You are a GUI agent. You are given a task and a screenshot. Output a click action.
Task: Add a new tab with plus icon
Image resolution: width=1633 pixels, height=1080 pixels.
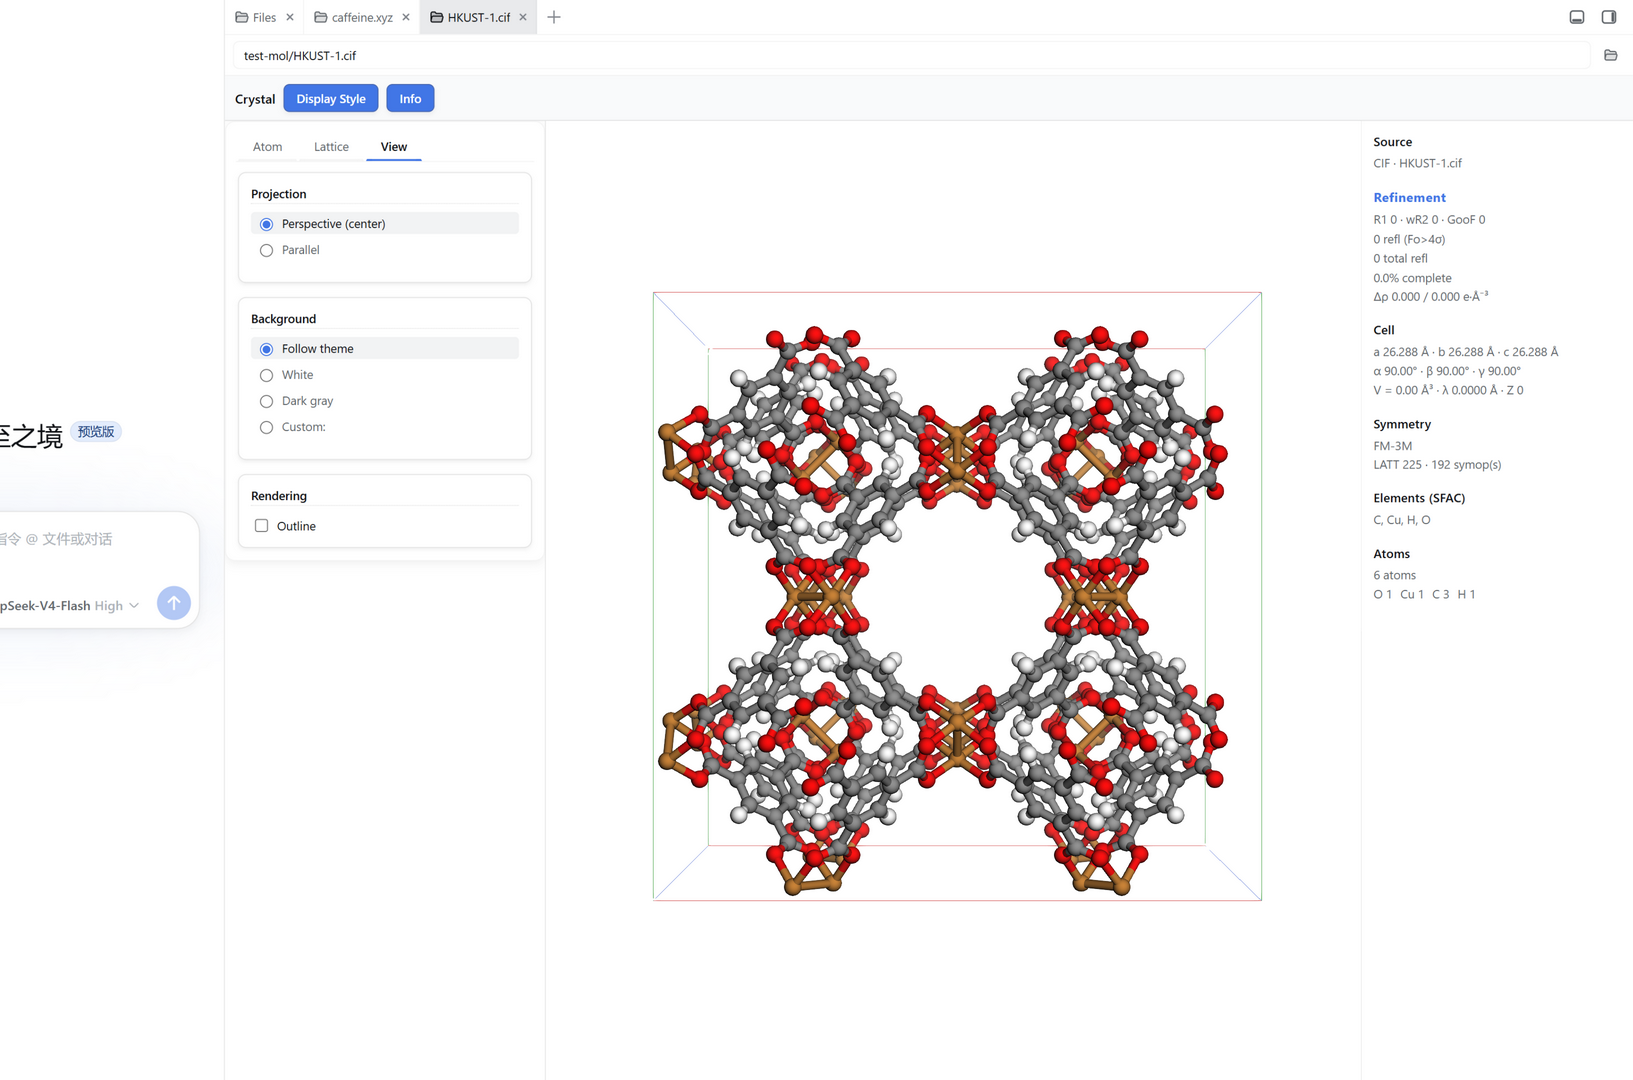(554, 17)
